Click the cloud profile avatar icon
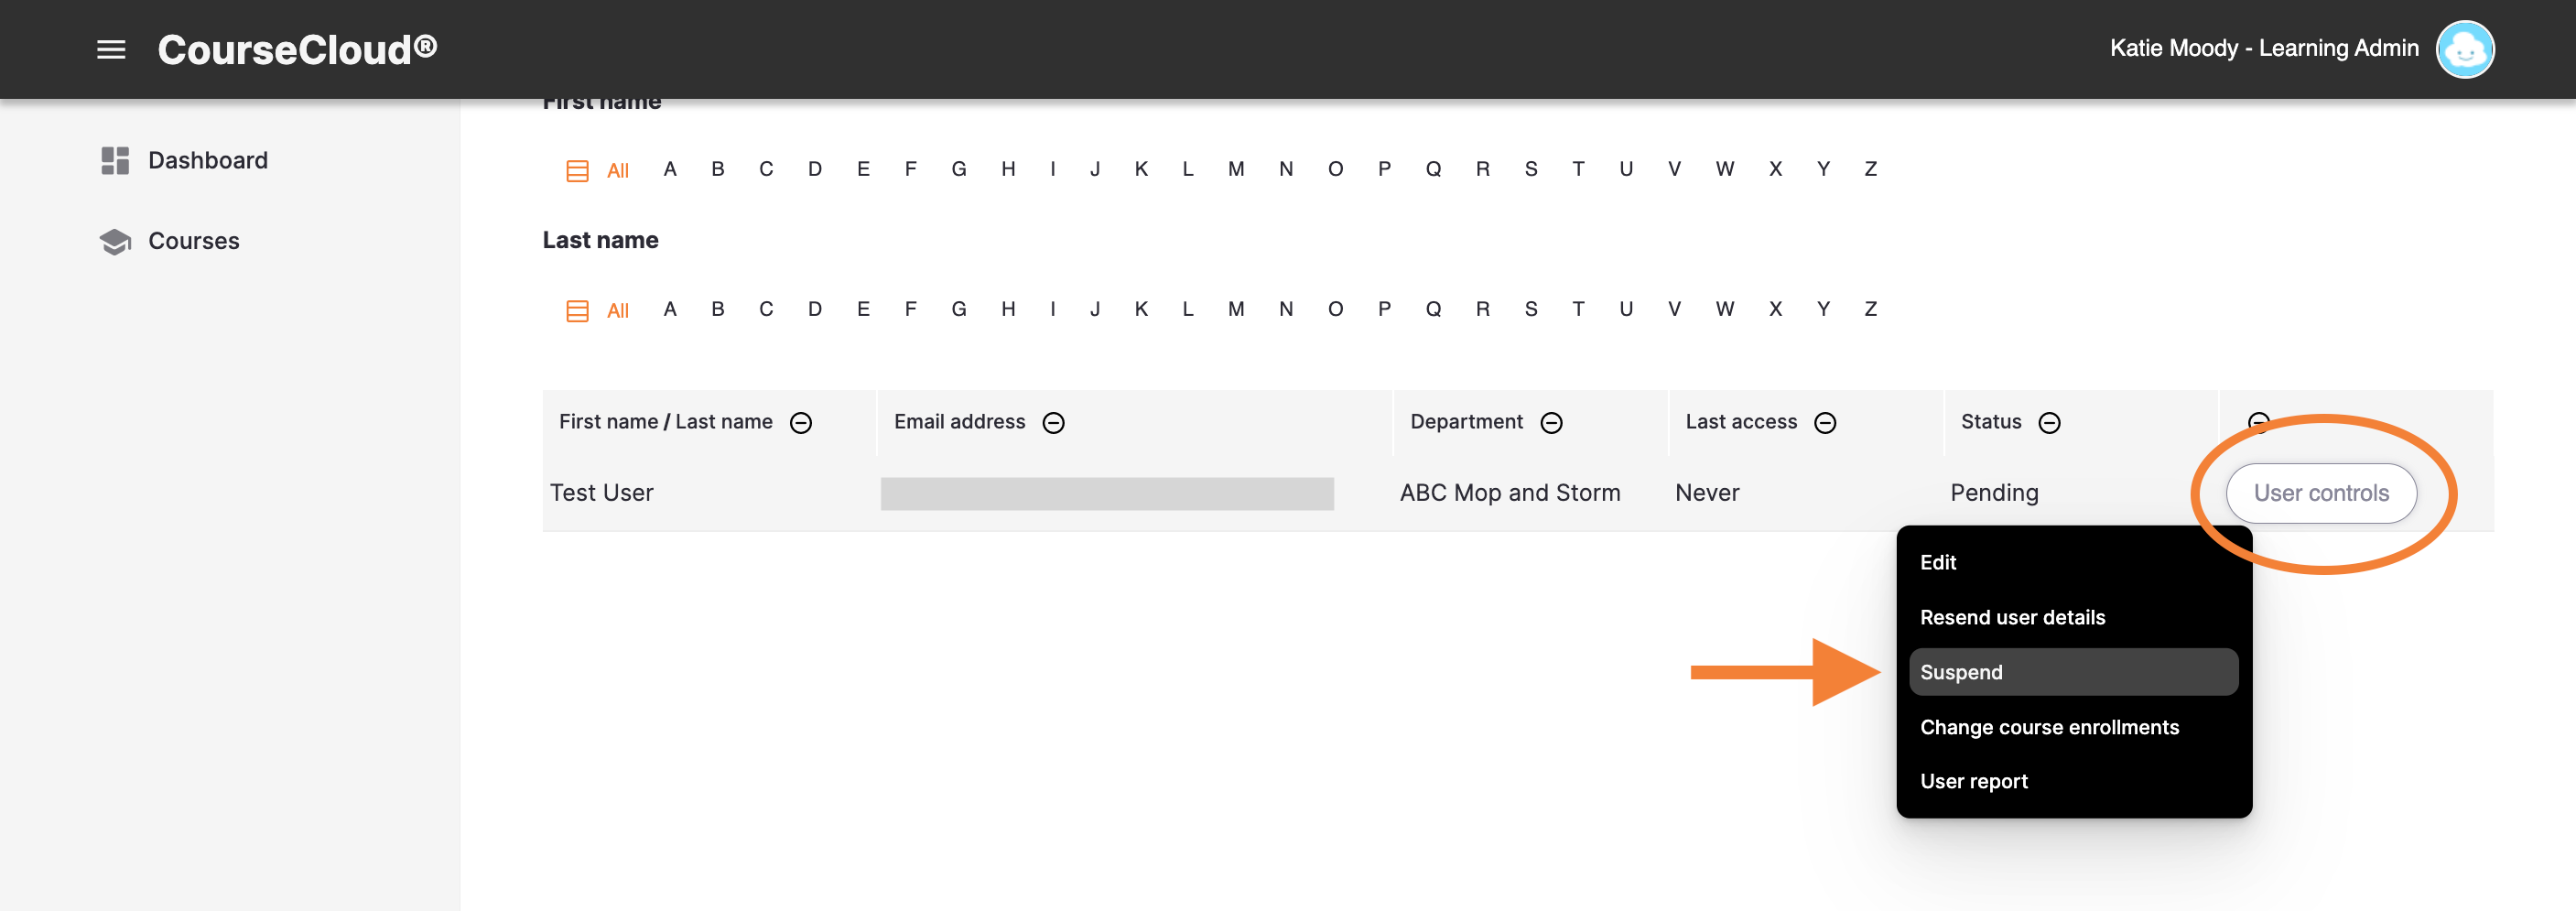Viewport: 2576px width, 911px height. [x=2465, y=49]
